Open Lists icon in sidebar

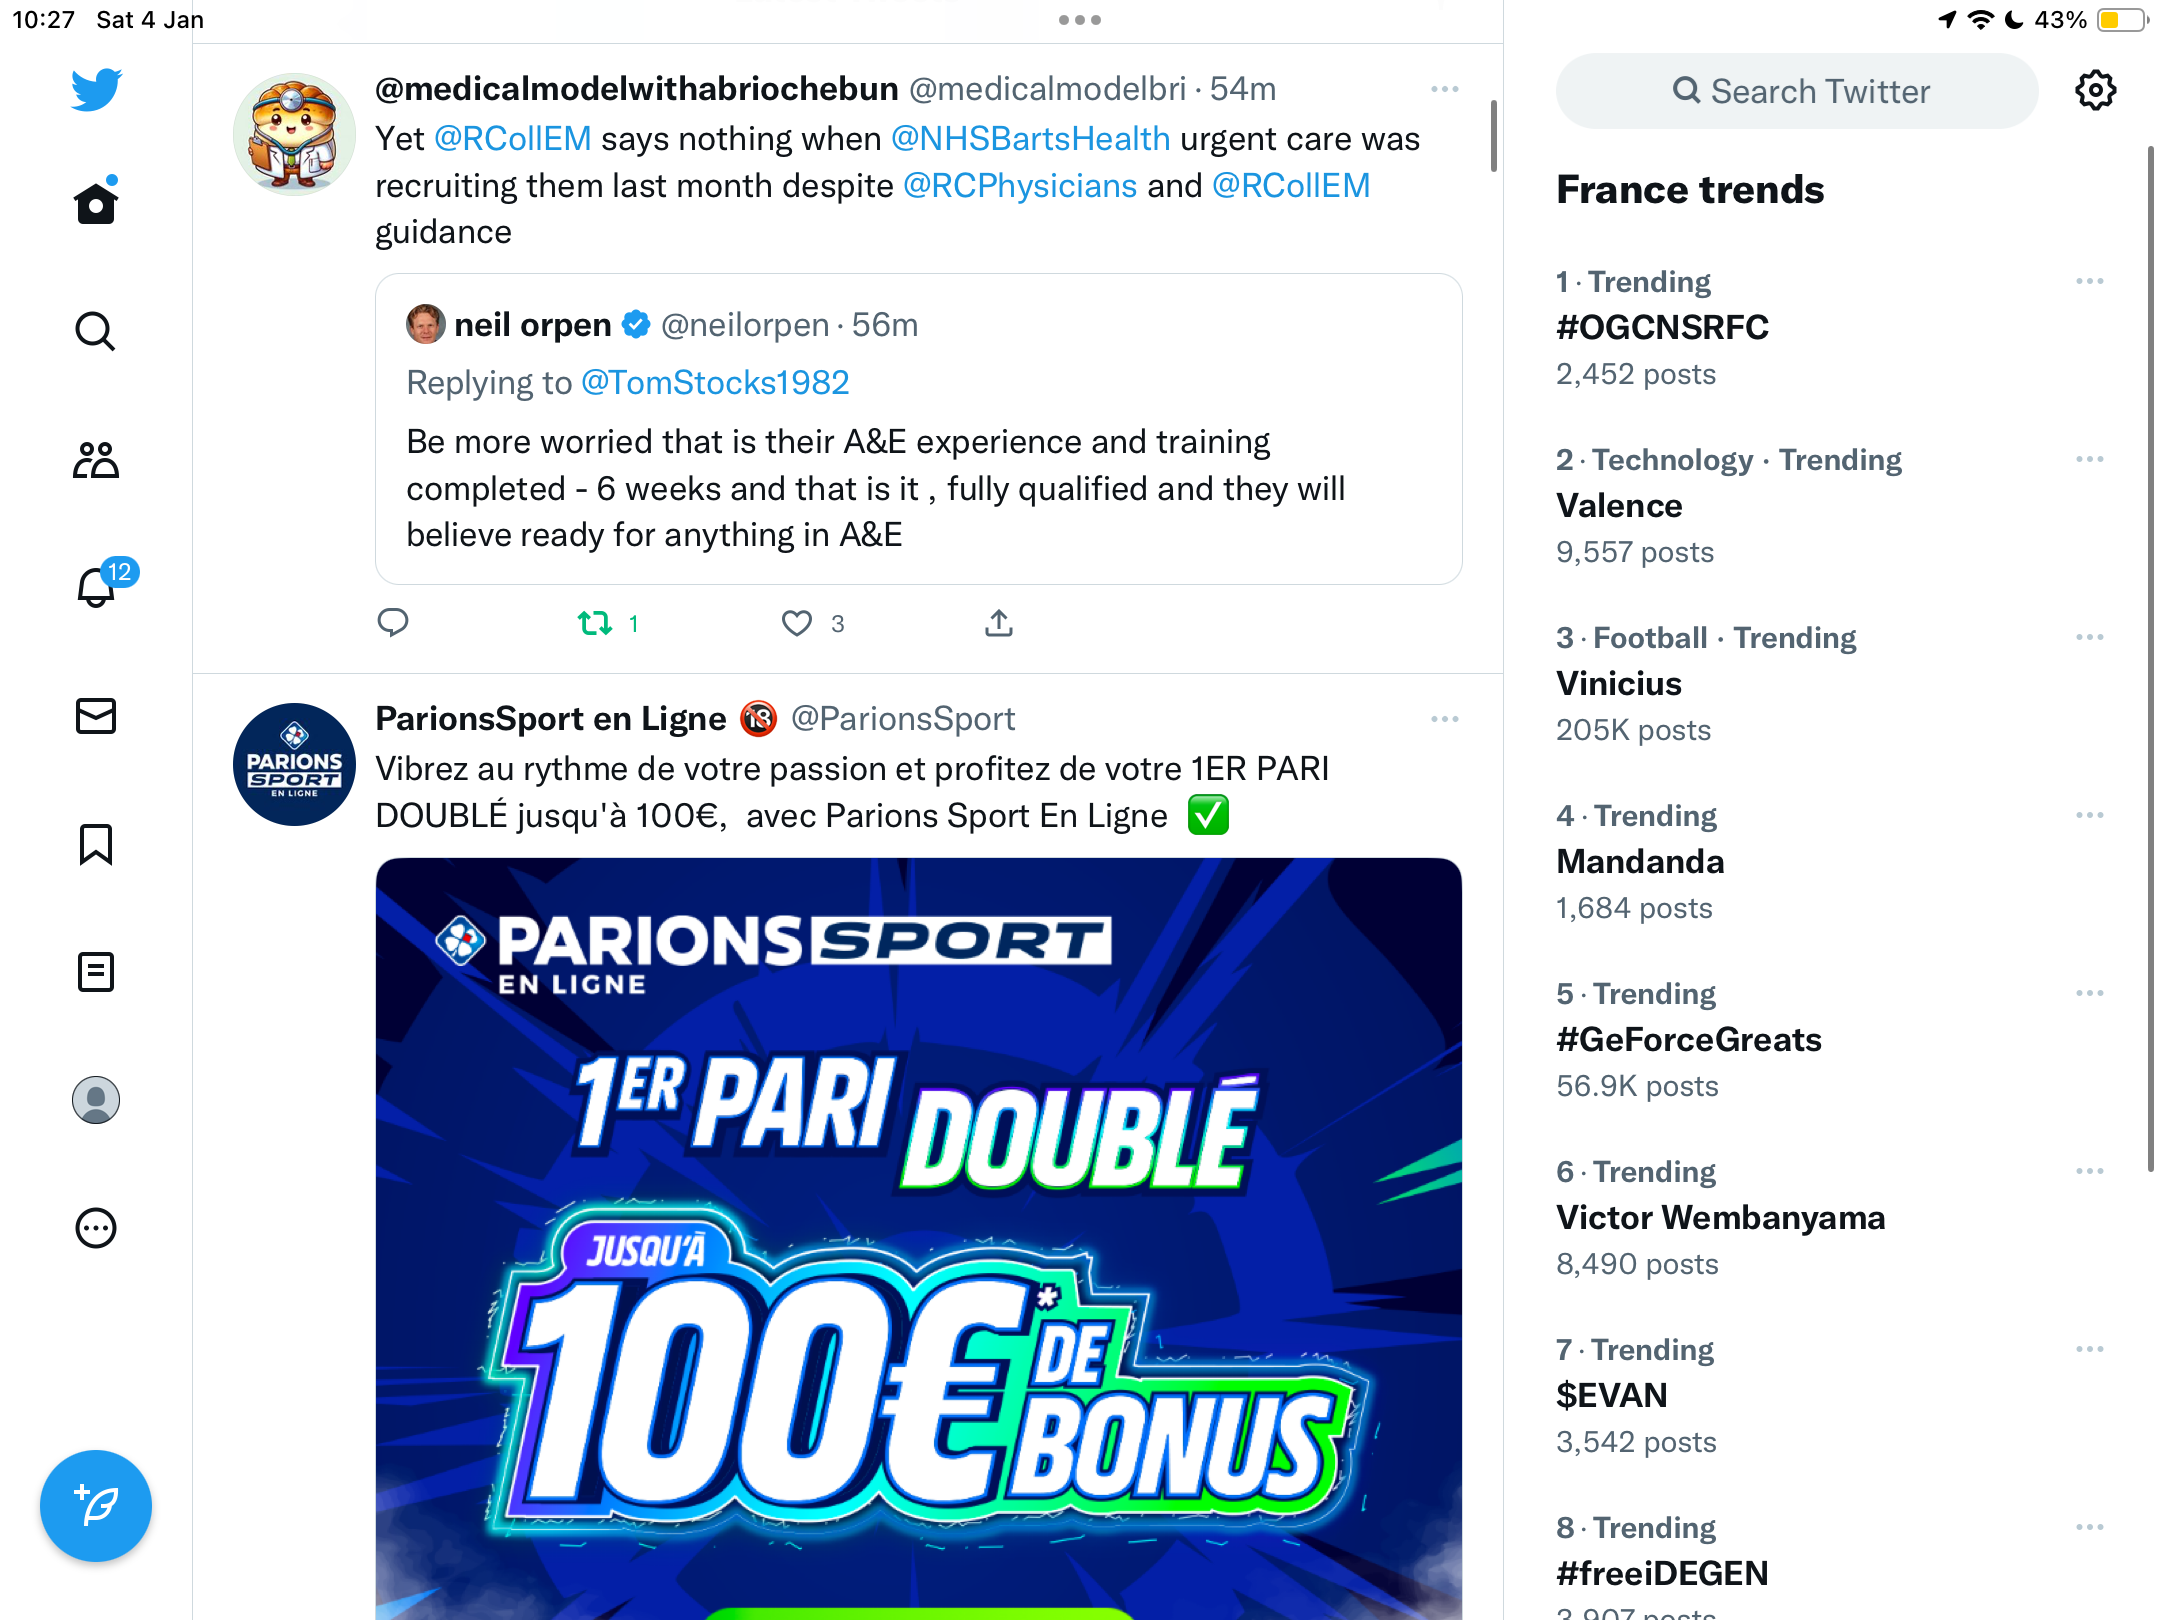96,972
